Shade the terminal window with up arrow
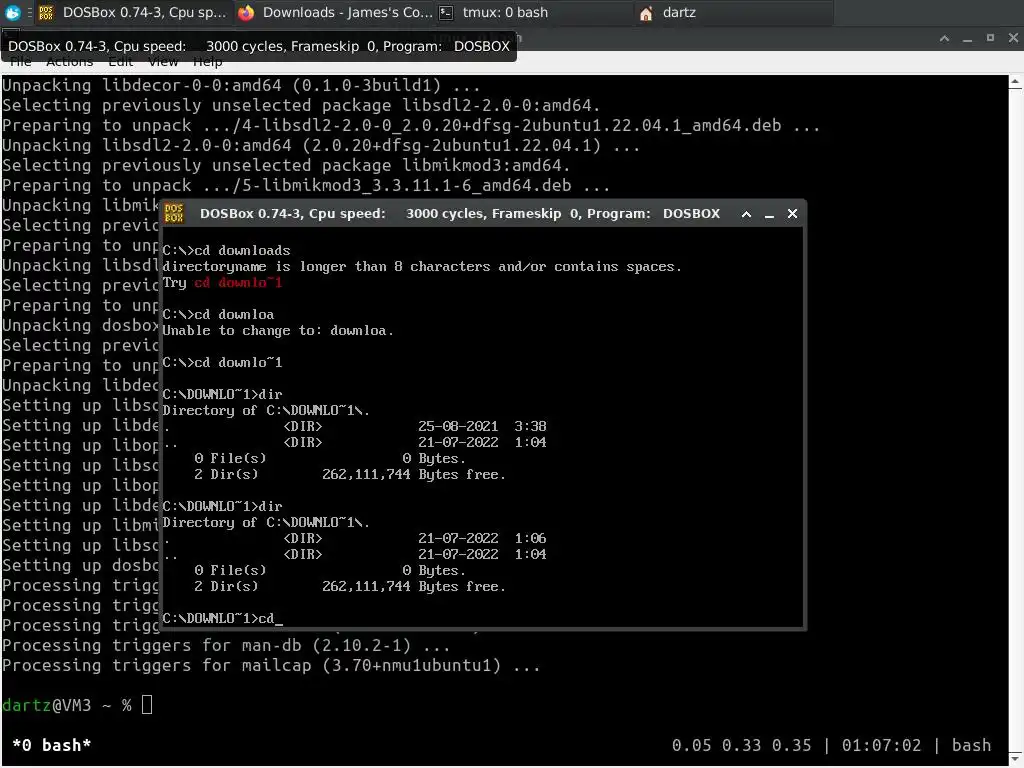Screen dimensions: 1024x768 (944, 38)
